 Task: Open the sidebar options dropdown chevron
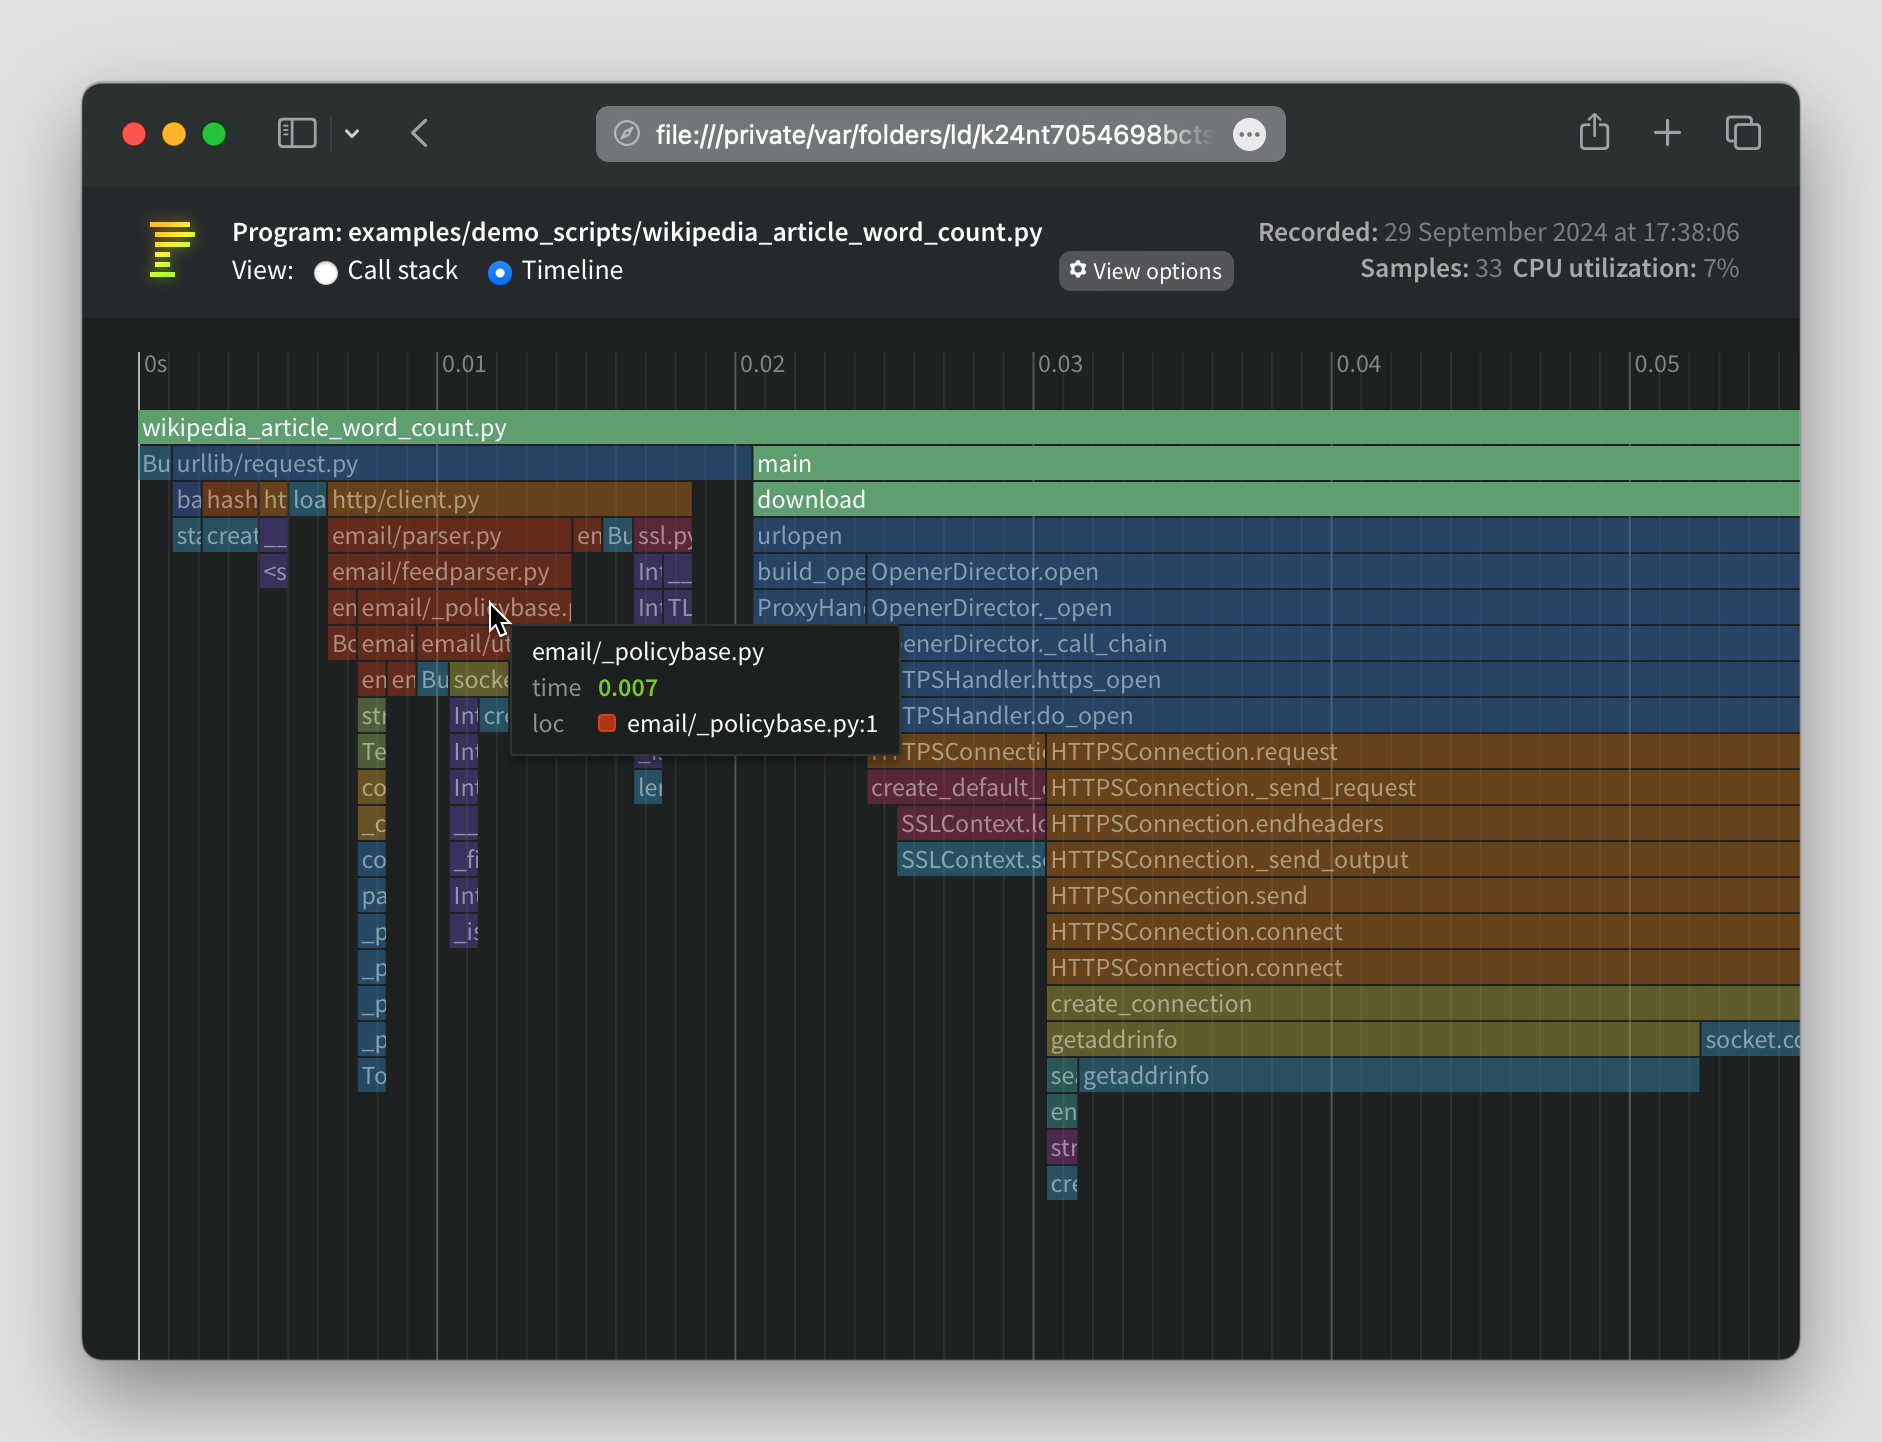[352, 133]
